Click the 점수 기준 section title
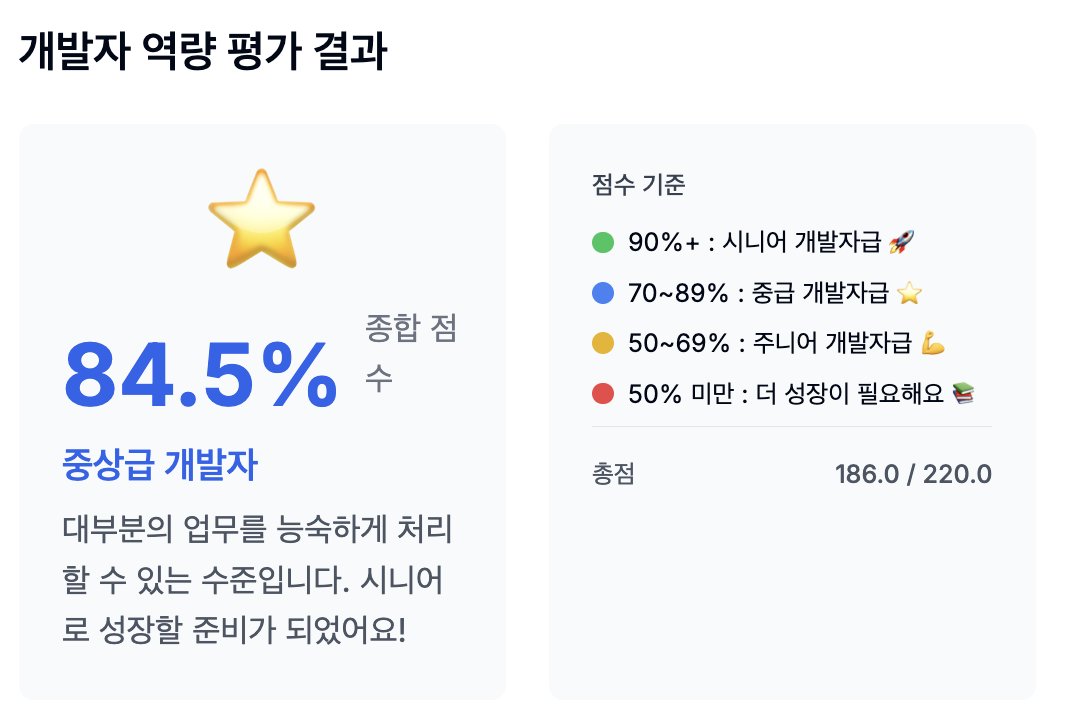 [638, 184]
